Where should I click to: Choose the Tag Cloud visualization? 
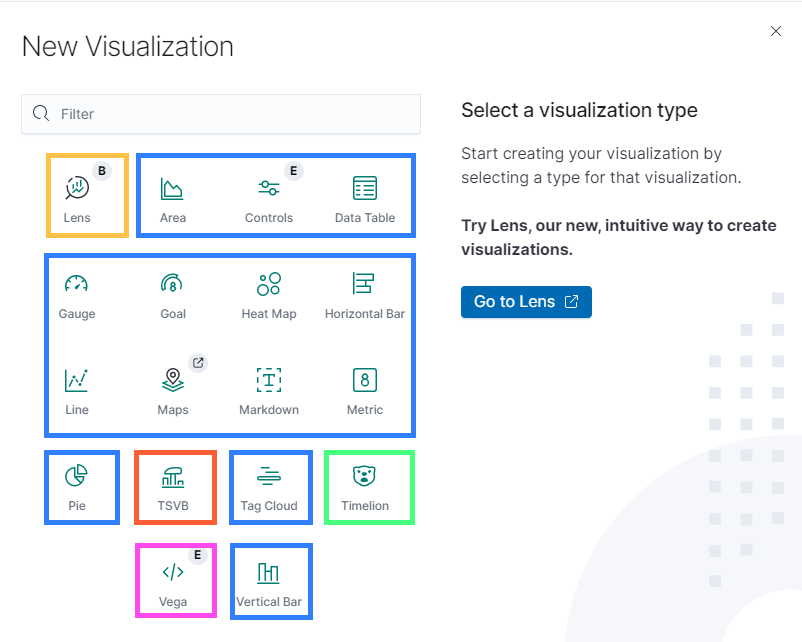point(271,488)
